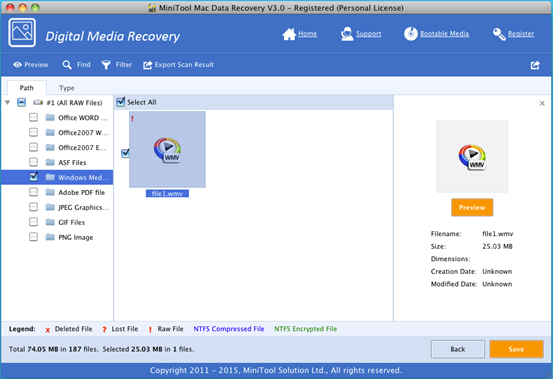This screenshot has width=553, height=379.
Task: Click the Home house icon
Action: pyautogui.click(x=289, y=34)
